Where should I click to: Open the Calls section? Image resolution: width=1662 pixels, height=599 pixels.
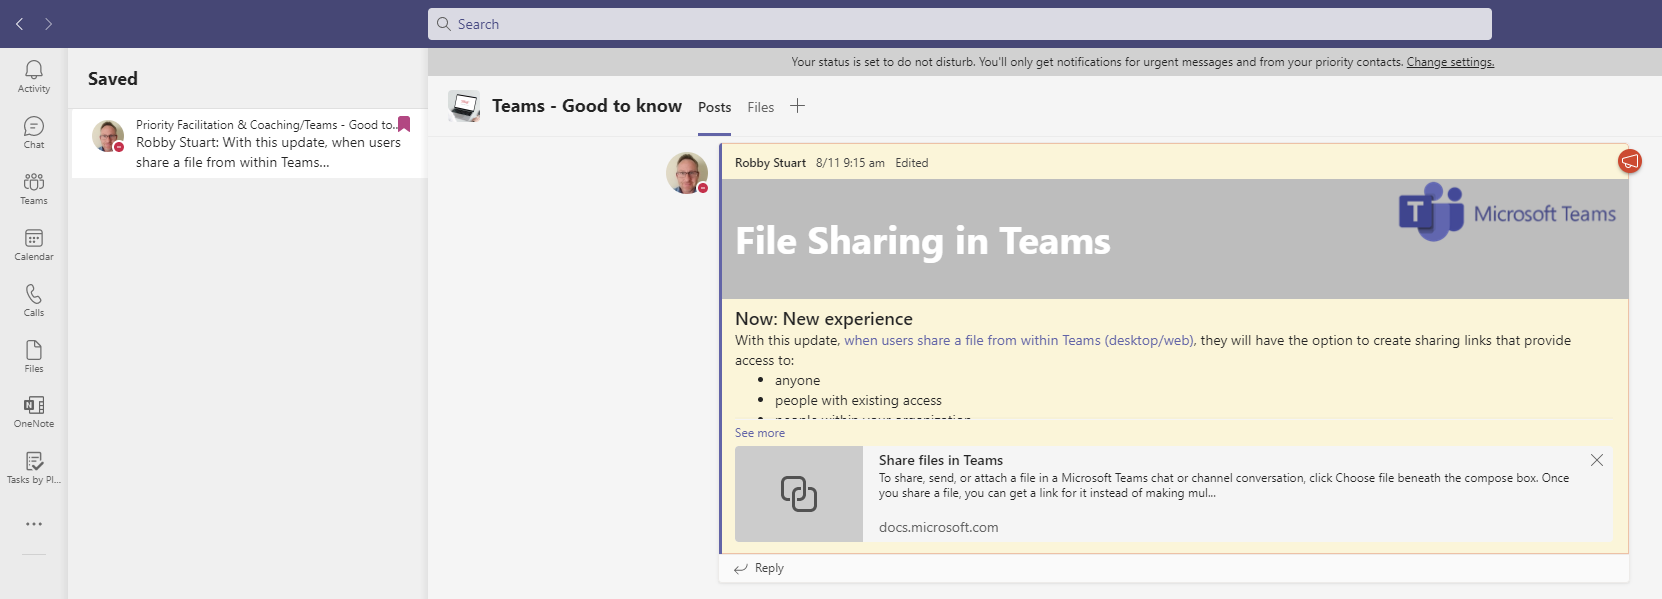click(34, 300)
